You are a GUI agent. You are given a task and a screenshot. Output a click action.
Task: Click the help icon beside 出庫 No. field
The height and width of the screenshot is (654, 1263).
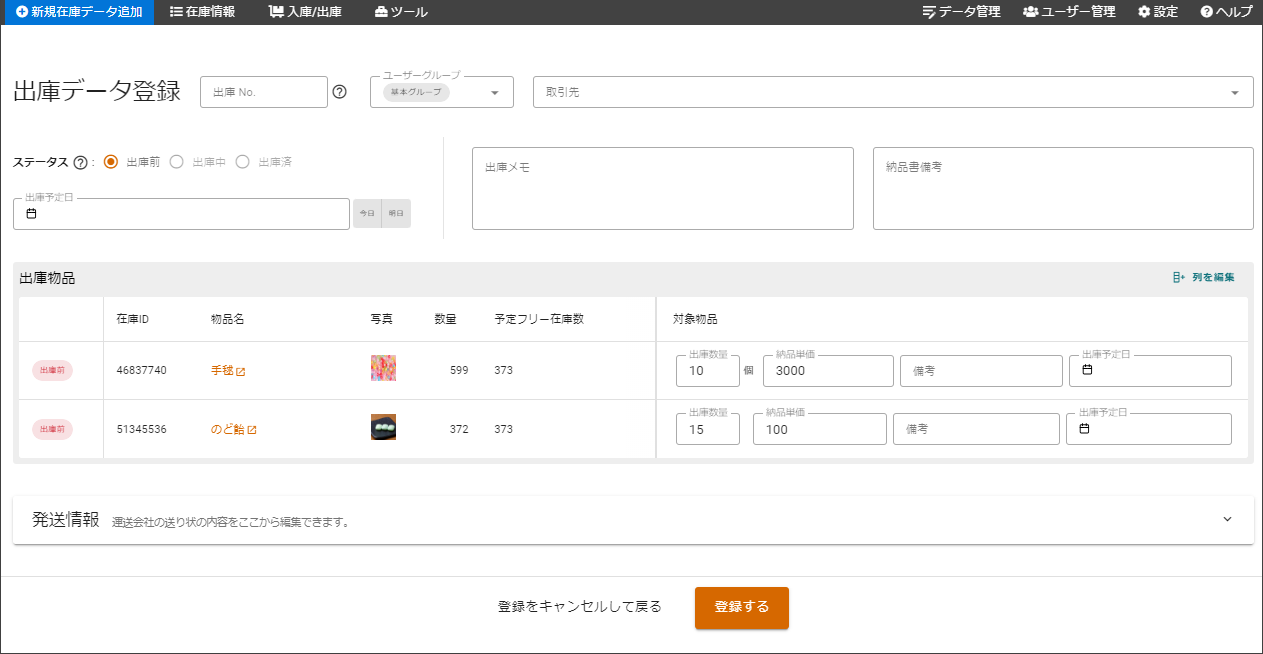[339, 92]
